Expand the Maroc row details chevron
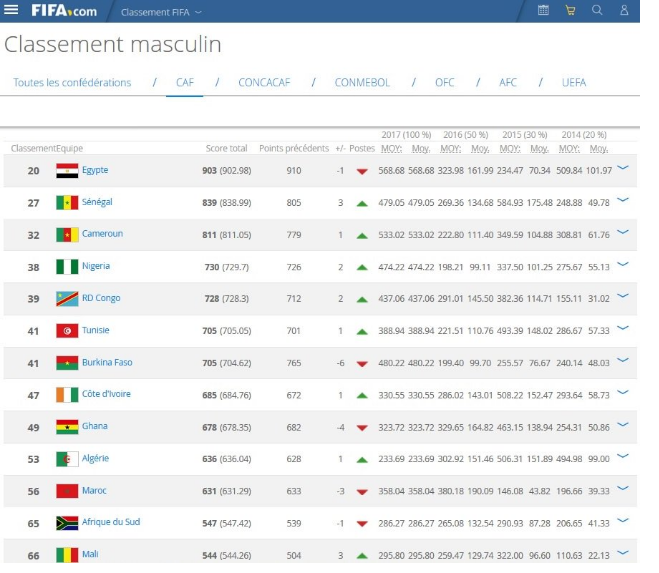Screen dimensions: 659x573 (x=622, y=488)
